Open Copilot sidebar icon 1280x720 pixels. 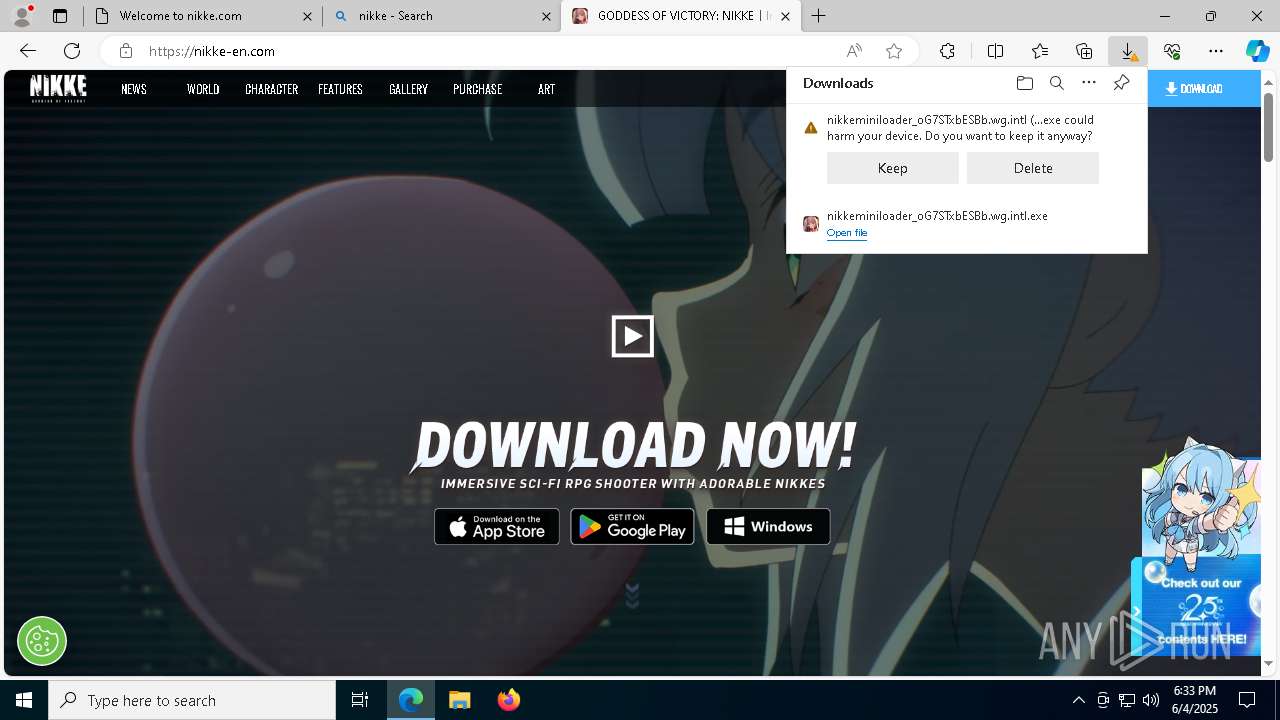coord(1257,51)
